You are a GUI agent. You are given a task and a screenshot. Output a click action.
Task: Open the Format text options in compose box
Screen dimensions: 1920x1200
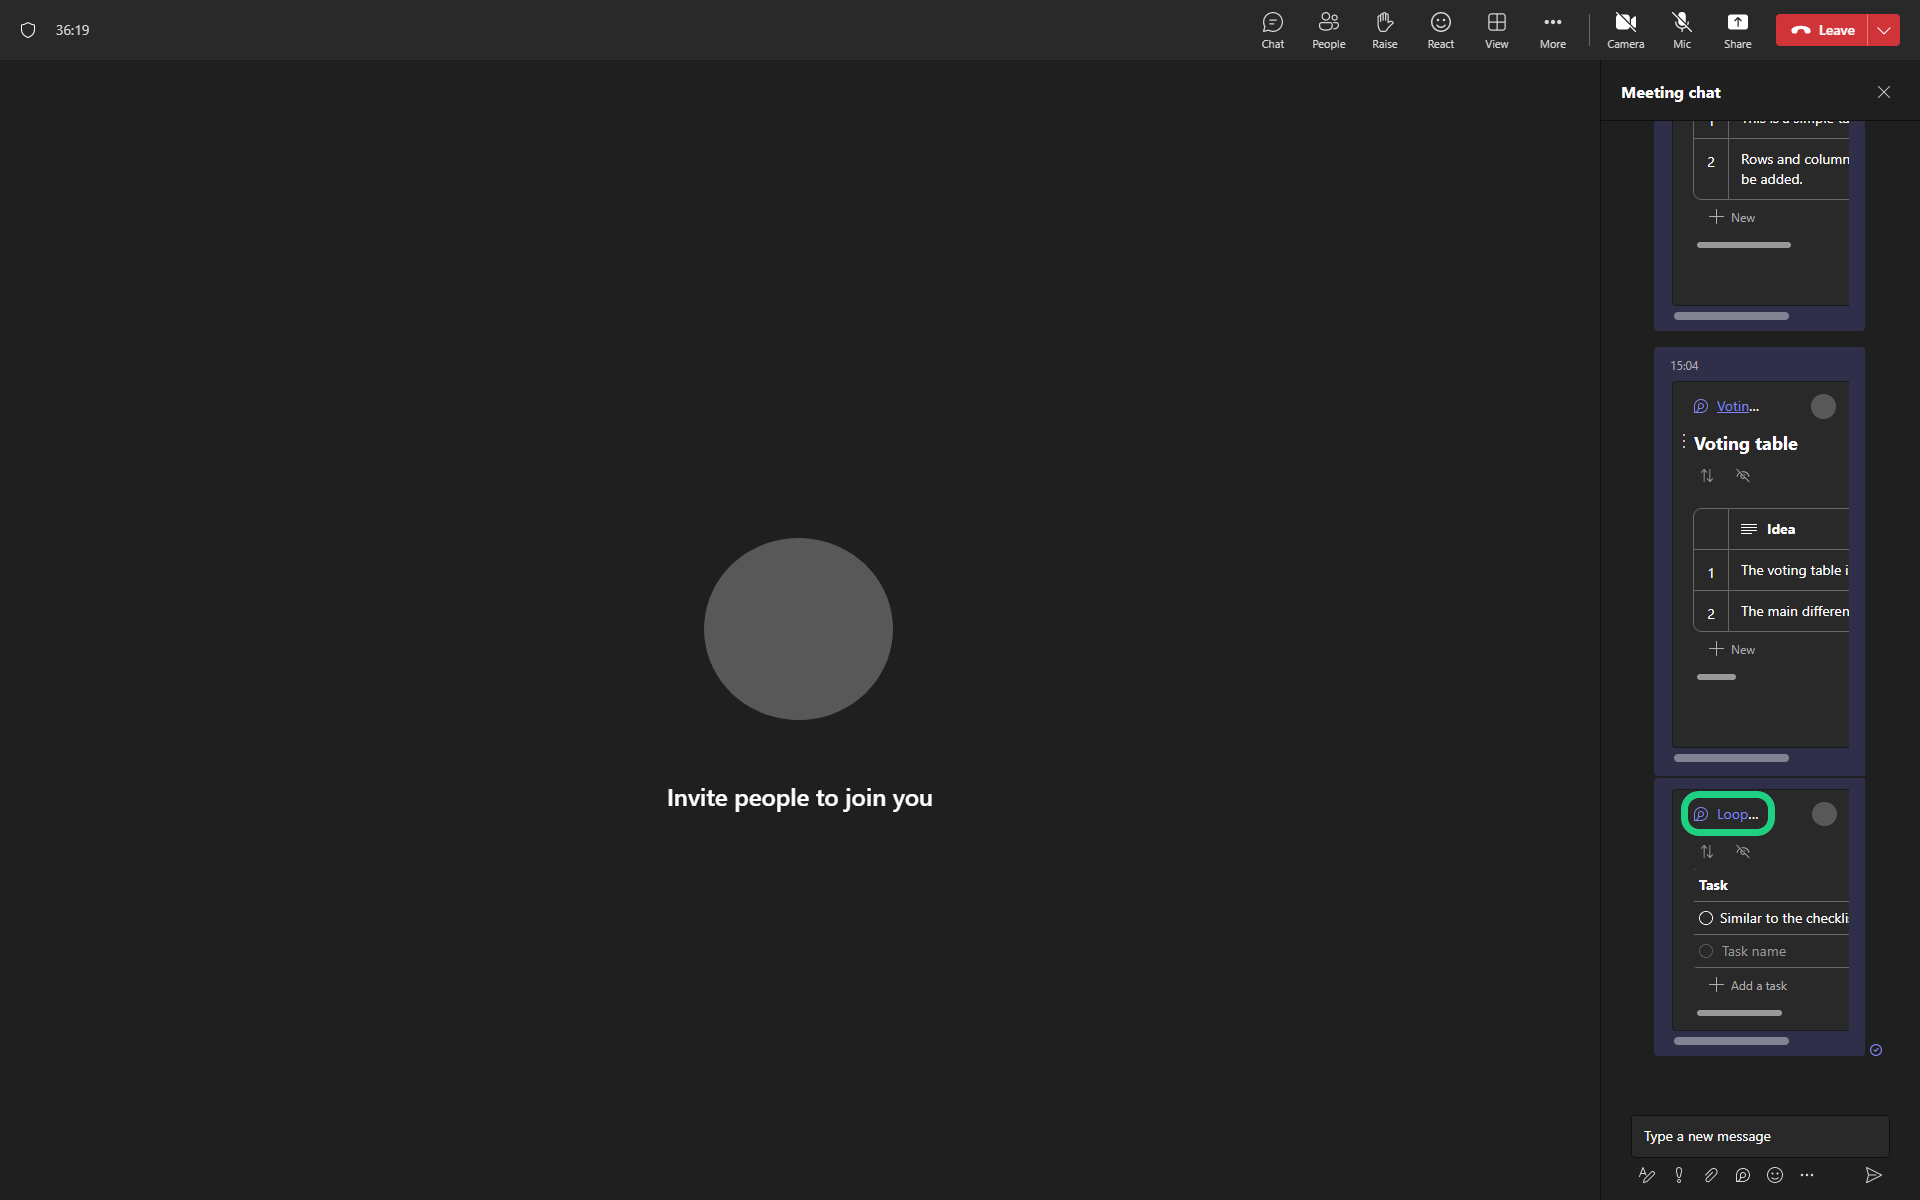(1646, 1175)
